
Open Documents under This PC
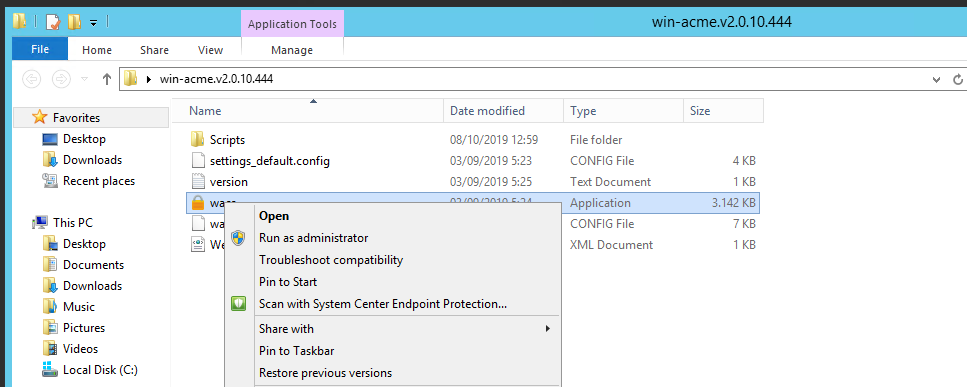[93, 264]
